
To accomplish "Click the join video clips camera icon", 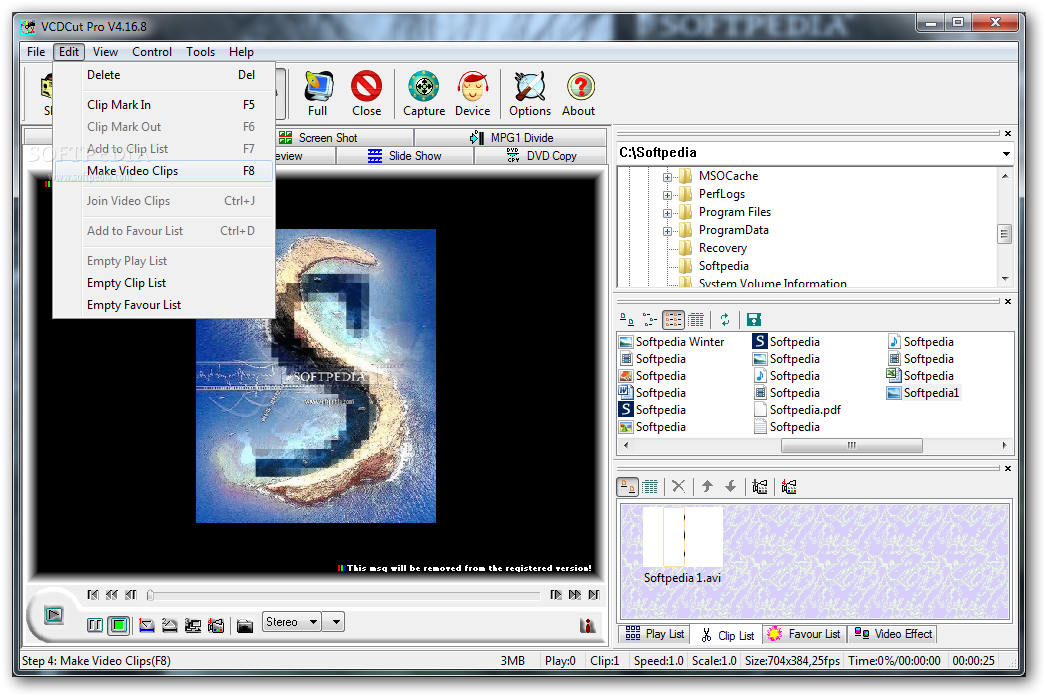I will point(760,486).
